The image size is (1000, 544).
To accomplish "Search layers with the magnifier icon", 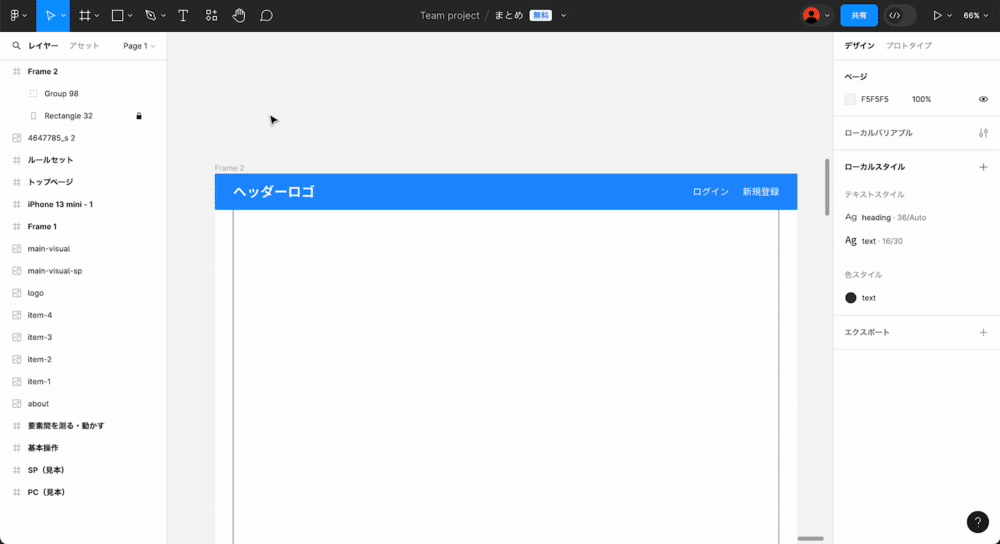I will tap(17, 45).
